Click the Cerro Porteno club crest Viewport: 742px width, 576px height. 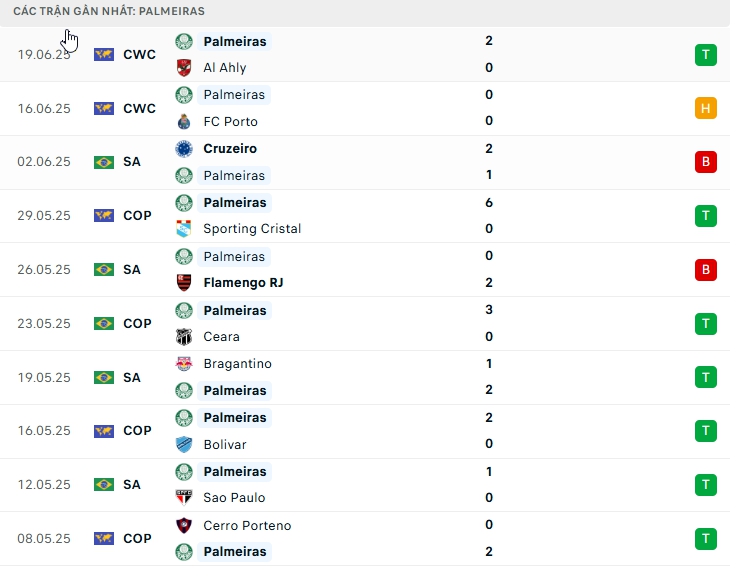coord(184,525)
